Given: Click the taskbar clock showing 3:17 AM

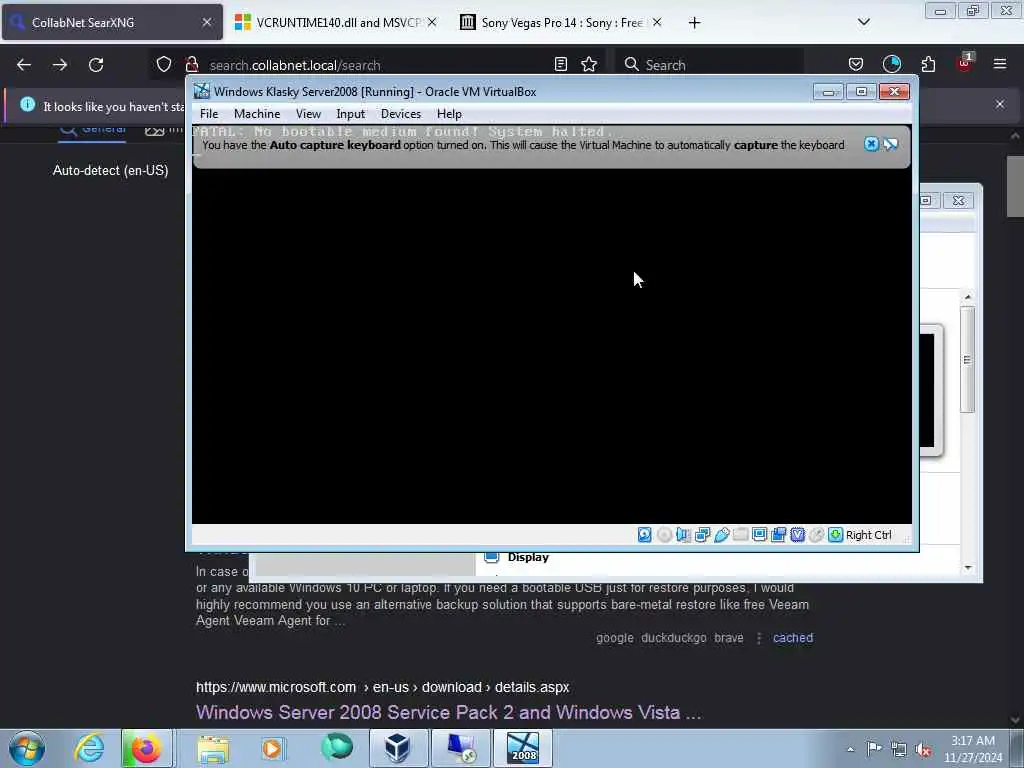Looking at the screenshot, I should pyautogui.click(x=973, y=749).
